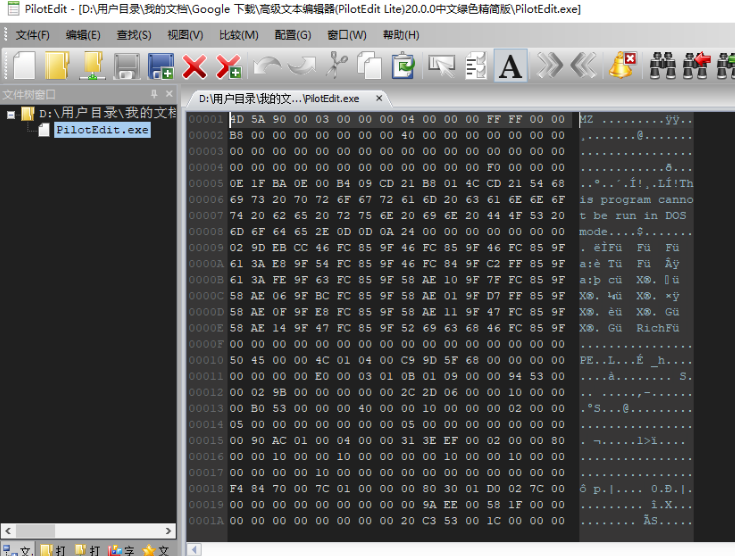Open the 视图(V) menu
The width and height of the screenshot is (735, 556).
185,35
